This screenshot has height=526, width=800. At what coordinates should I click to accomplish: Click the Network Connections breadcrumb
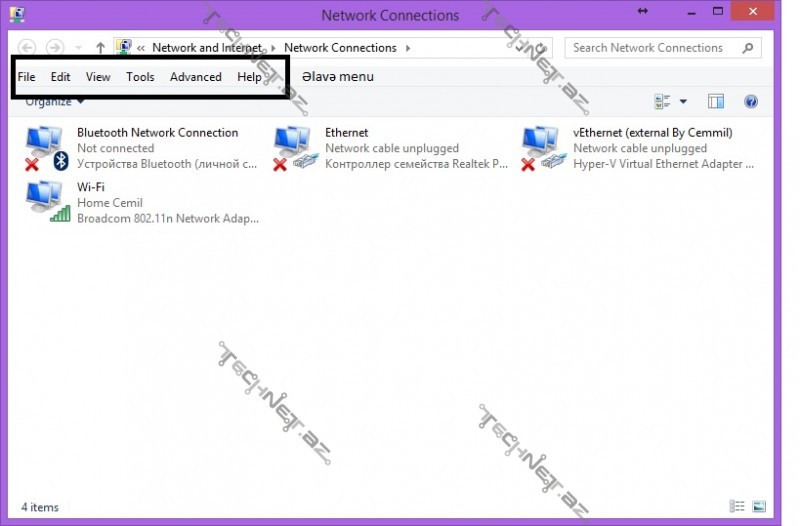pyautogui.click(x=340, y=48)
